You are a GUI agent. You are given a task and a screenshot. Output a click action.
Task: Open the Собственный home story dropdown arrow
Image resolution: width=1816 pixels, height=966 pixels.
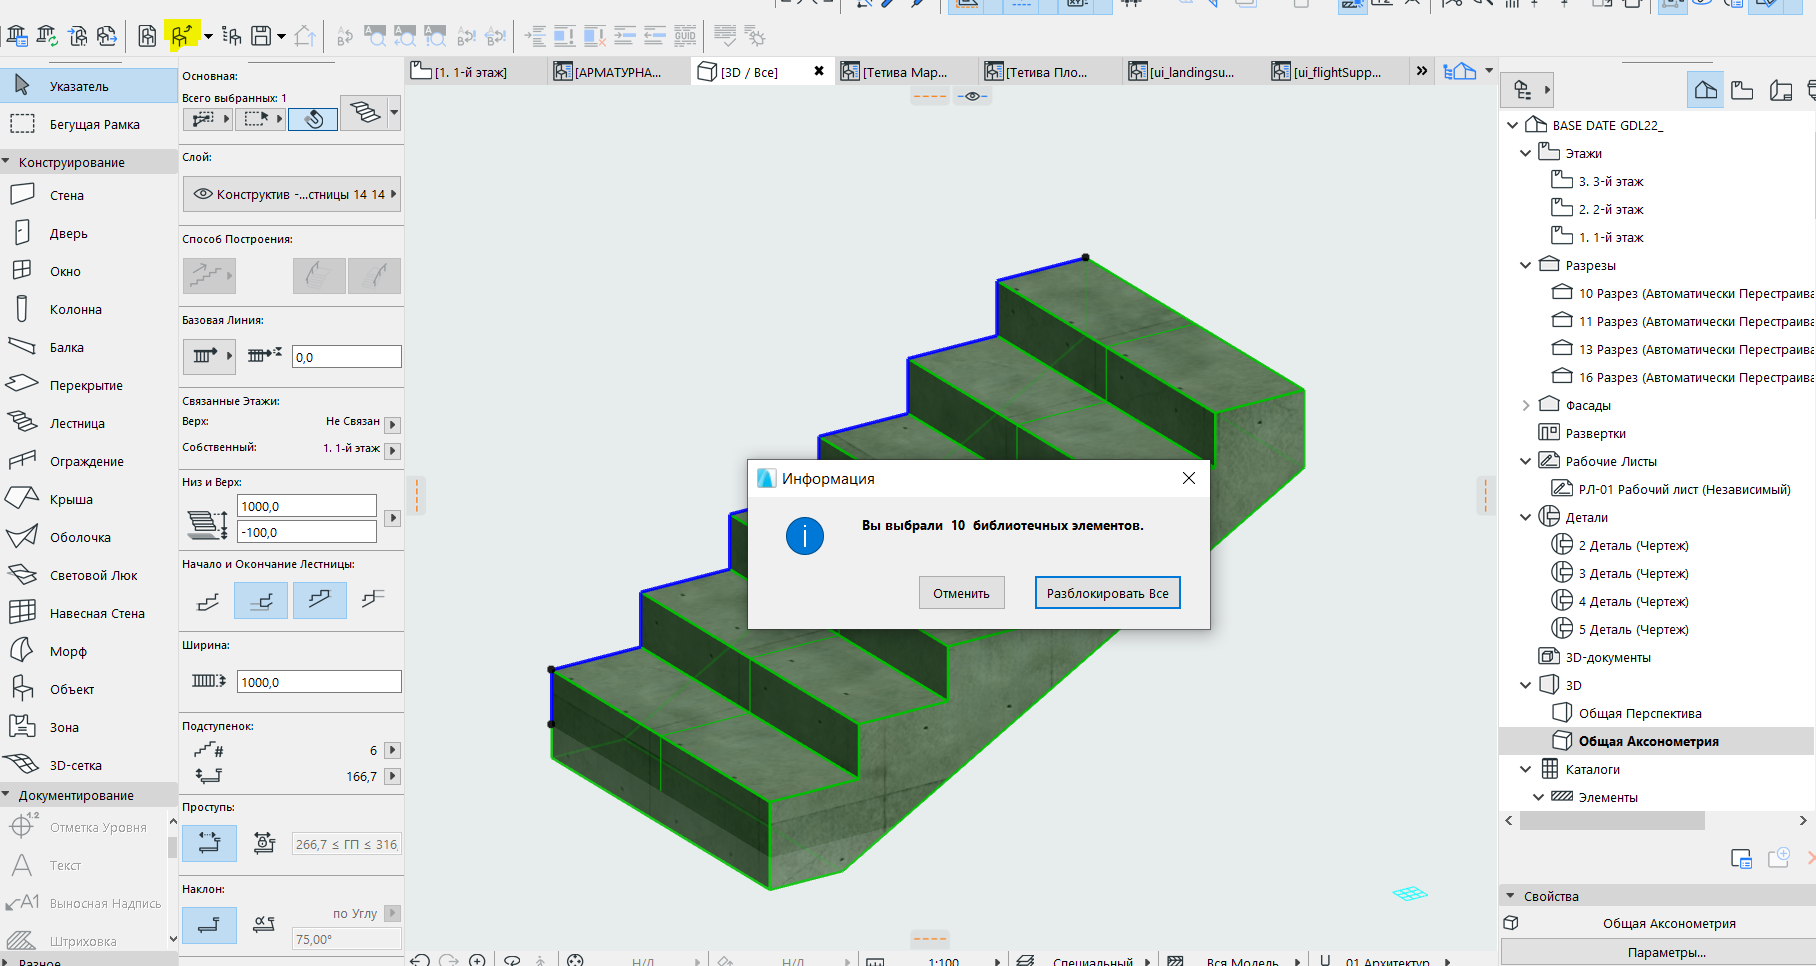[x=393, y=450]
